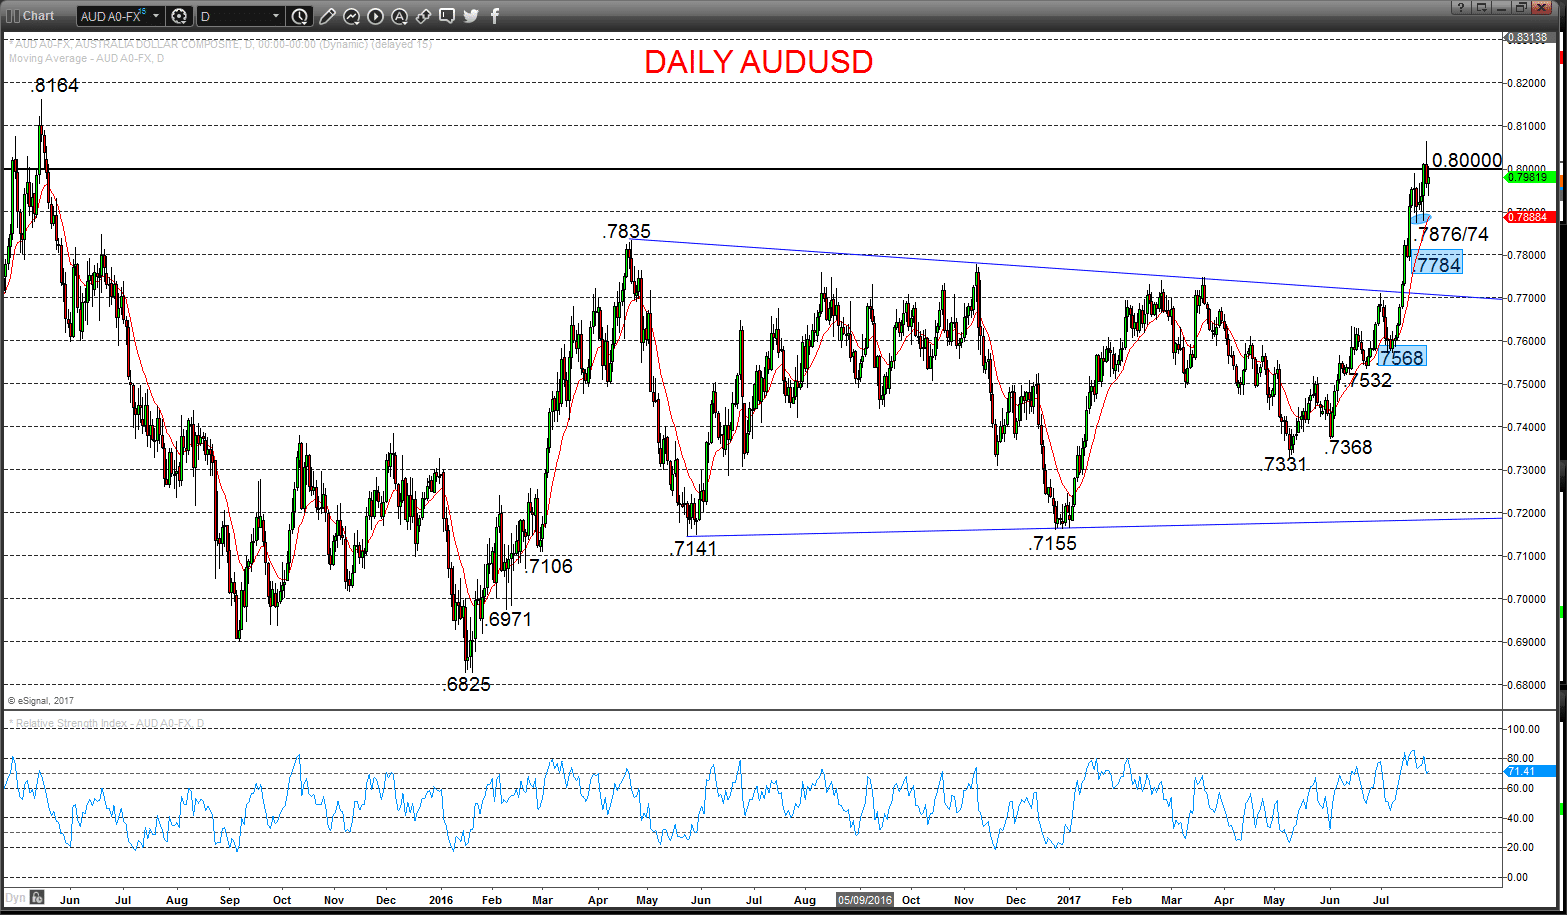Screen dimensions: 1567x915
Task: Share the chart via Facebook icon
Action: (x=494, y=16)
